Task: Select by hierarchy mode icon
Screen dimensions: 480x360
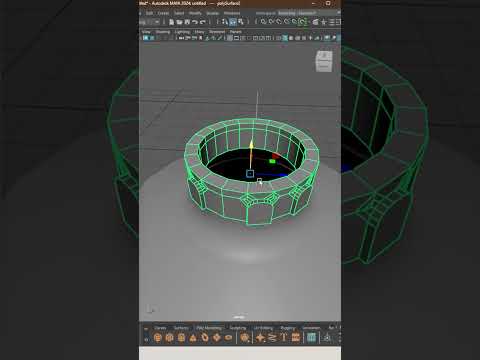Action: [x=224, y=22]
